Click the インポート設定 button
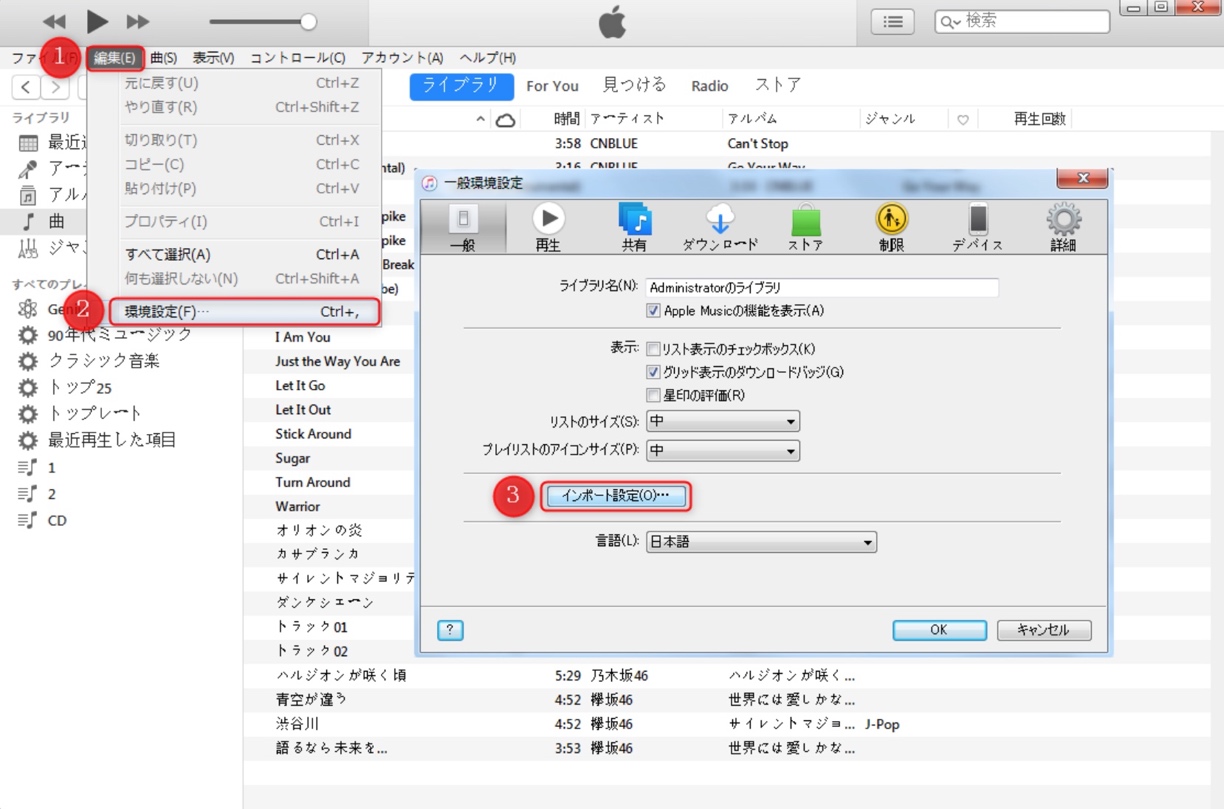The image size is (1224, 809). [x=615, y=495]
